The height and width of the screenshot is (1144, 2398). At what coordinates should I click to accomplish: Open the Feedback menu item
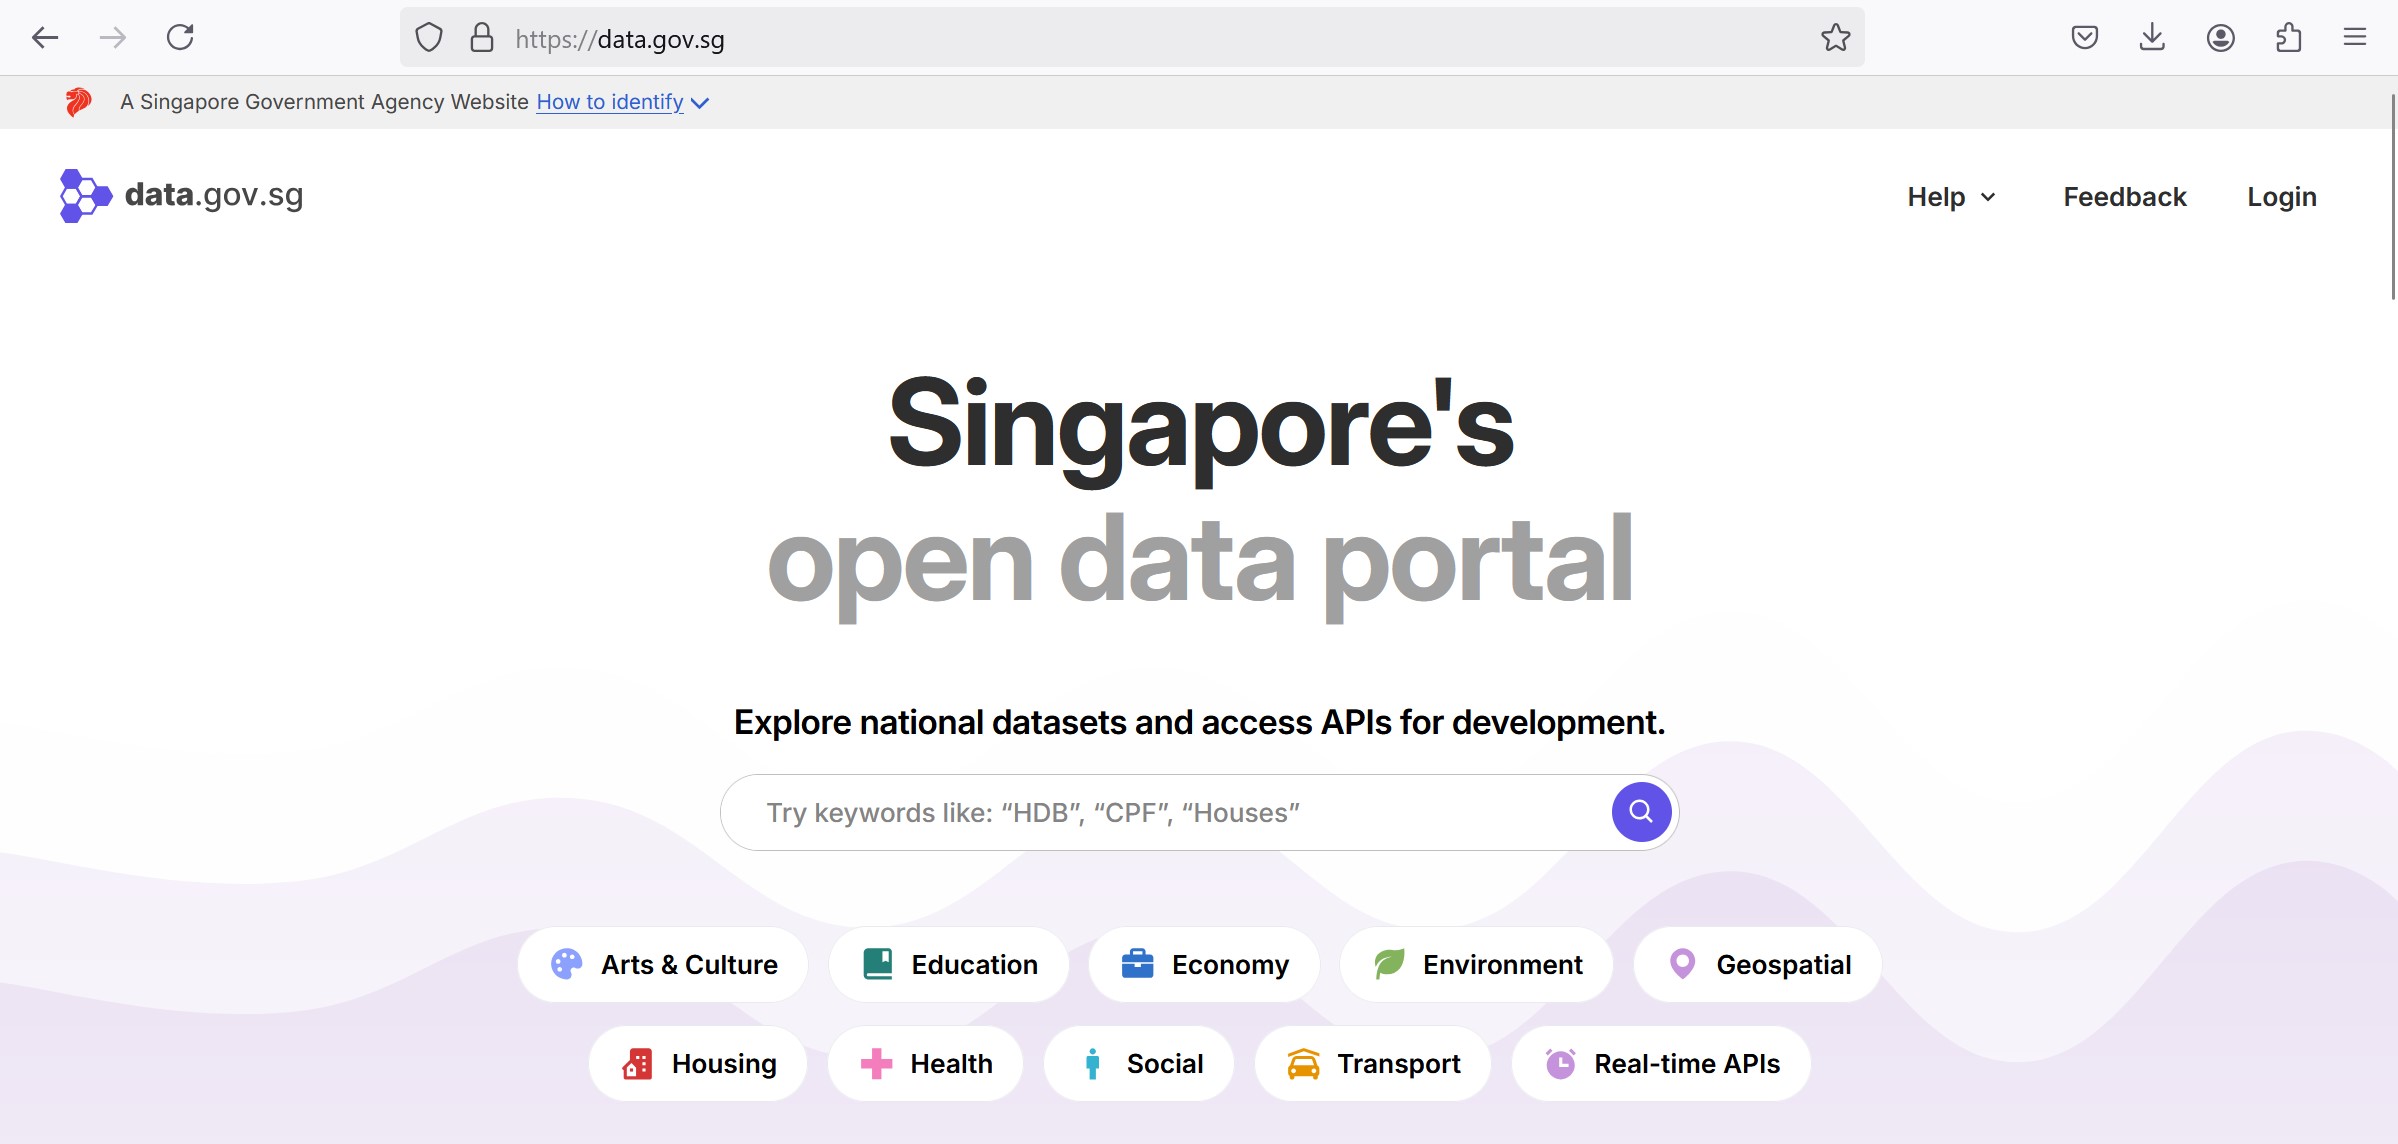click(2124, 197)
